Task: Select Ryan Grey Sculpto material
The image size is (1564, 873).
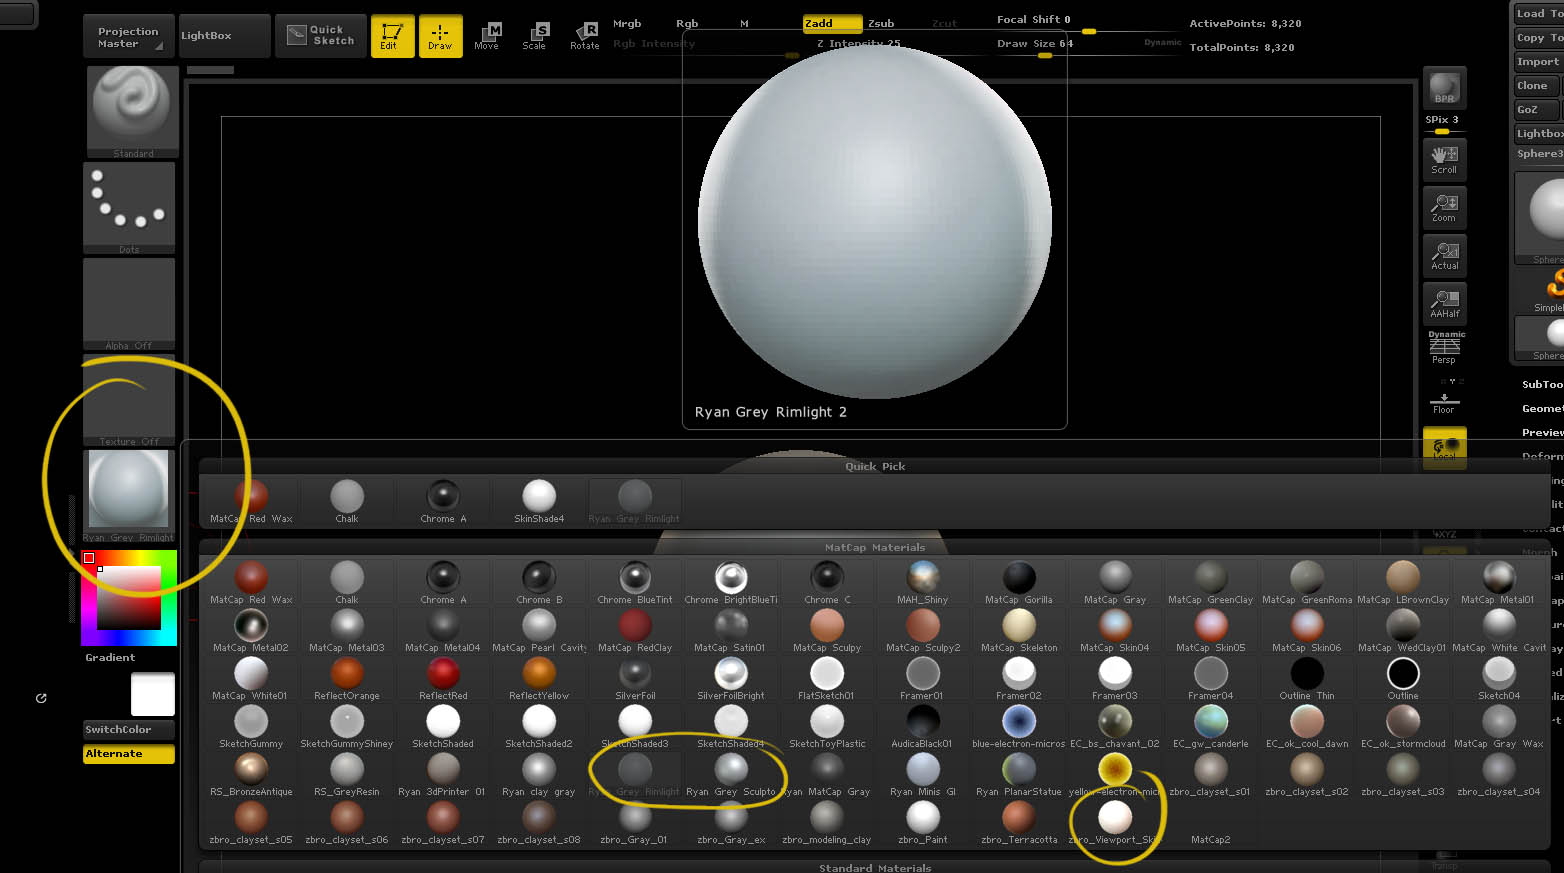Action: (x=731, y=774)
